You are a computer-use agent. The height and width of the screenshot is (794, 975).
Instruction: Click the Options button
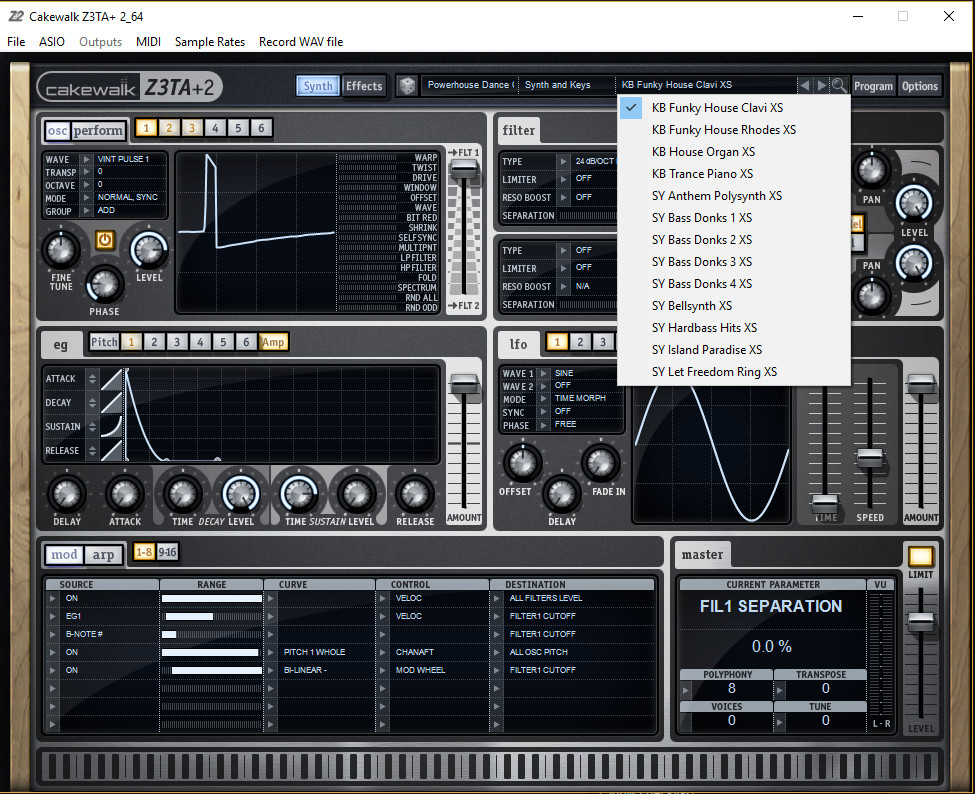click(x=920, y=86)
